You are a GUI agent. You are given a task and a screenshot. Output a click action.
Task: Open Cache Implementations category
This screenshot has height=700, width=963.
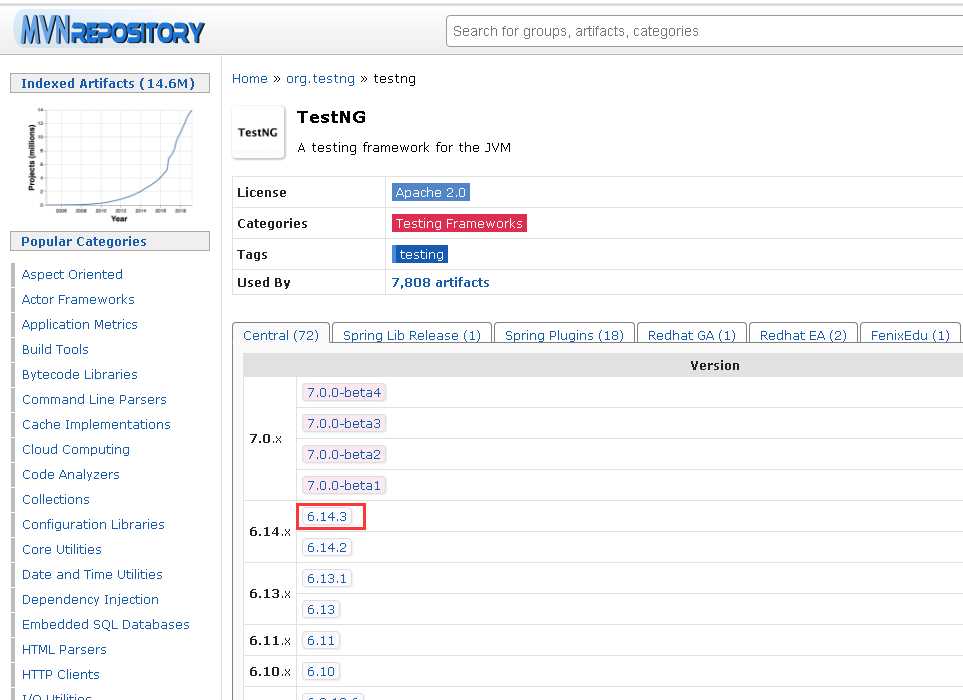[x=96, y=424]
